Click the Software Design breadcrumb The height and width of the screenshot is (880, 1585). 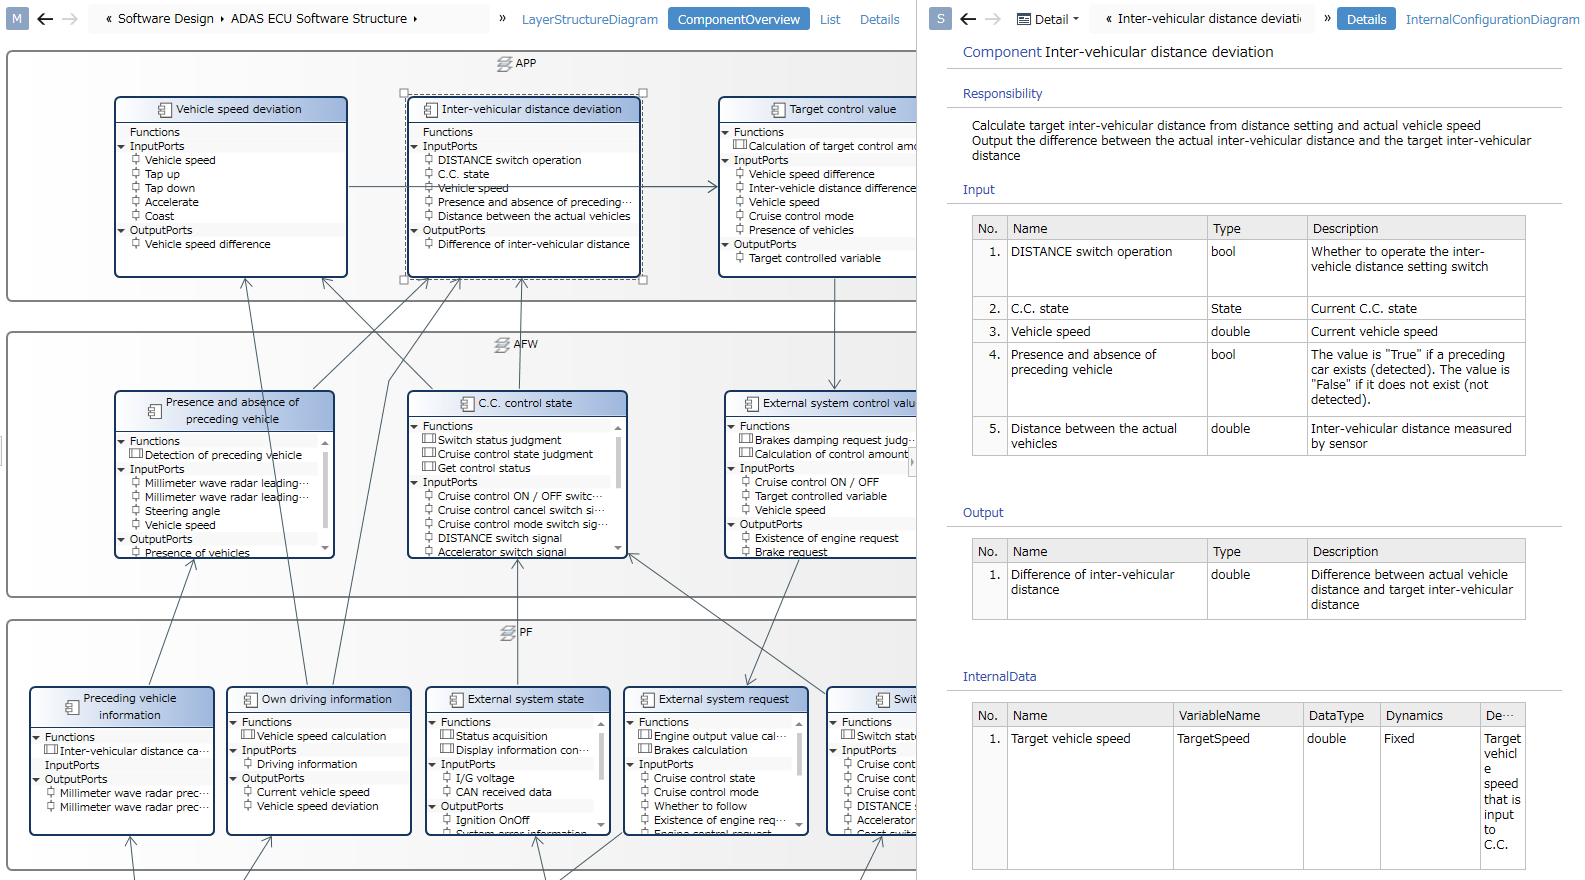pos(165,19)
